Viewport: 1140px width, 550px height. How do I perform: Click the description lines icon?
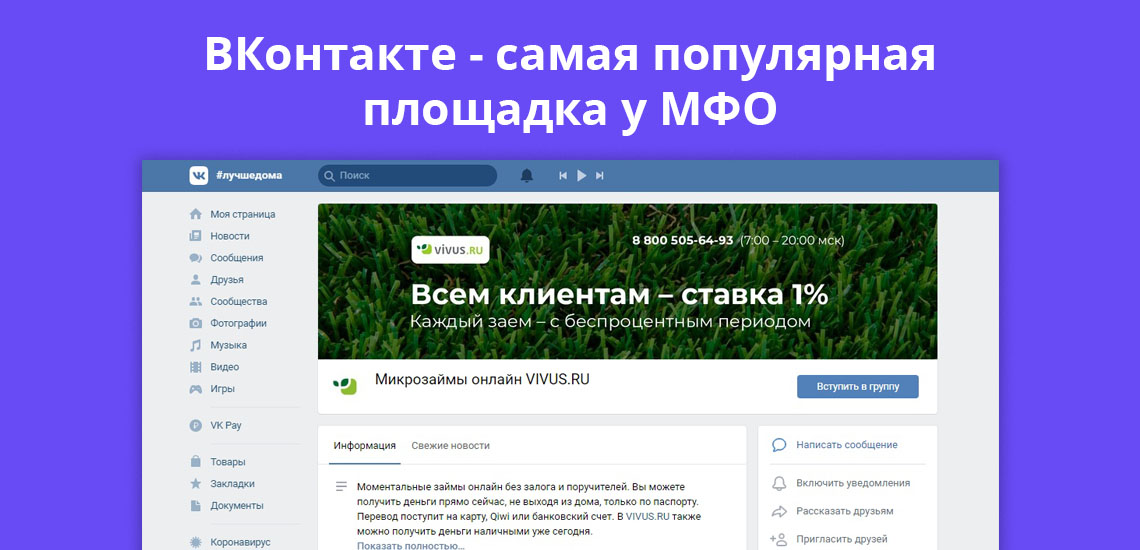click(341, 487)
